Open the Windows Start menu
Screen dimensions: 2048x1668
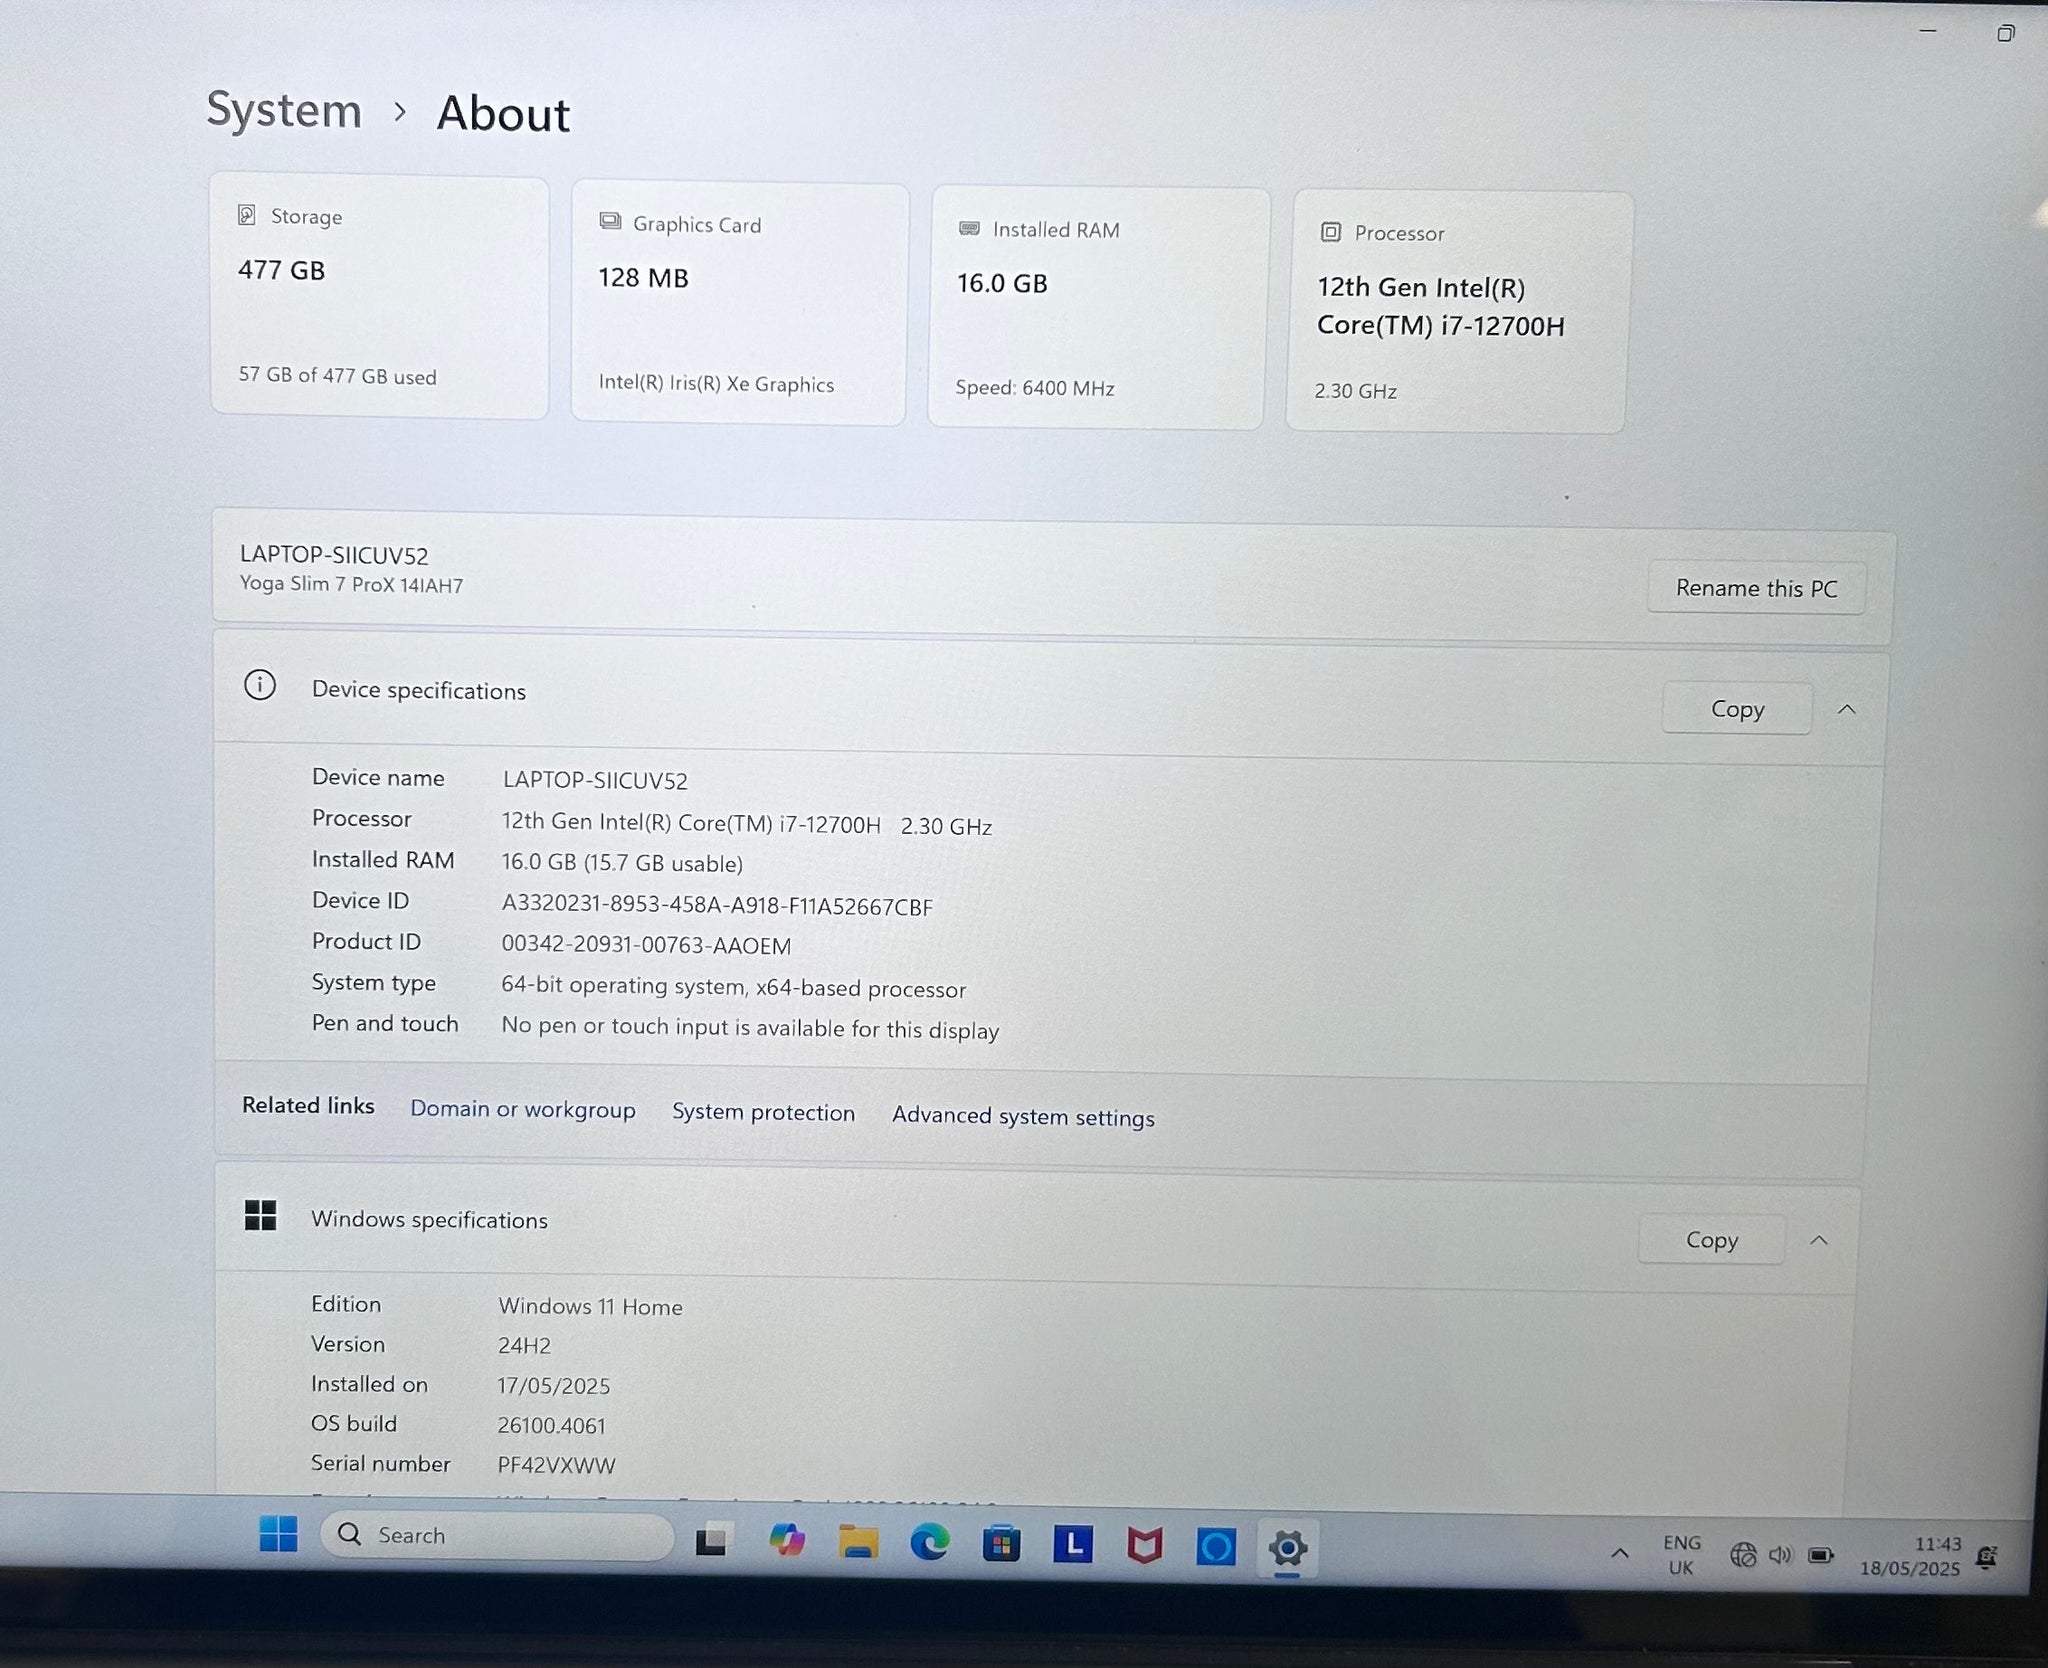278,1534
